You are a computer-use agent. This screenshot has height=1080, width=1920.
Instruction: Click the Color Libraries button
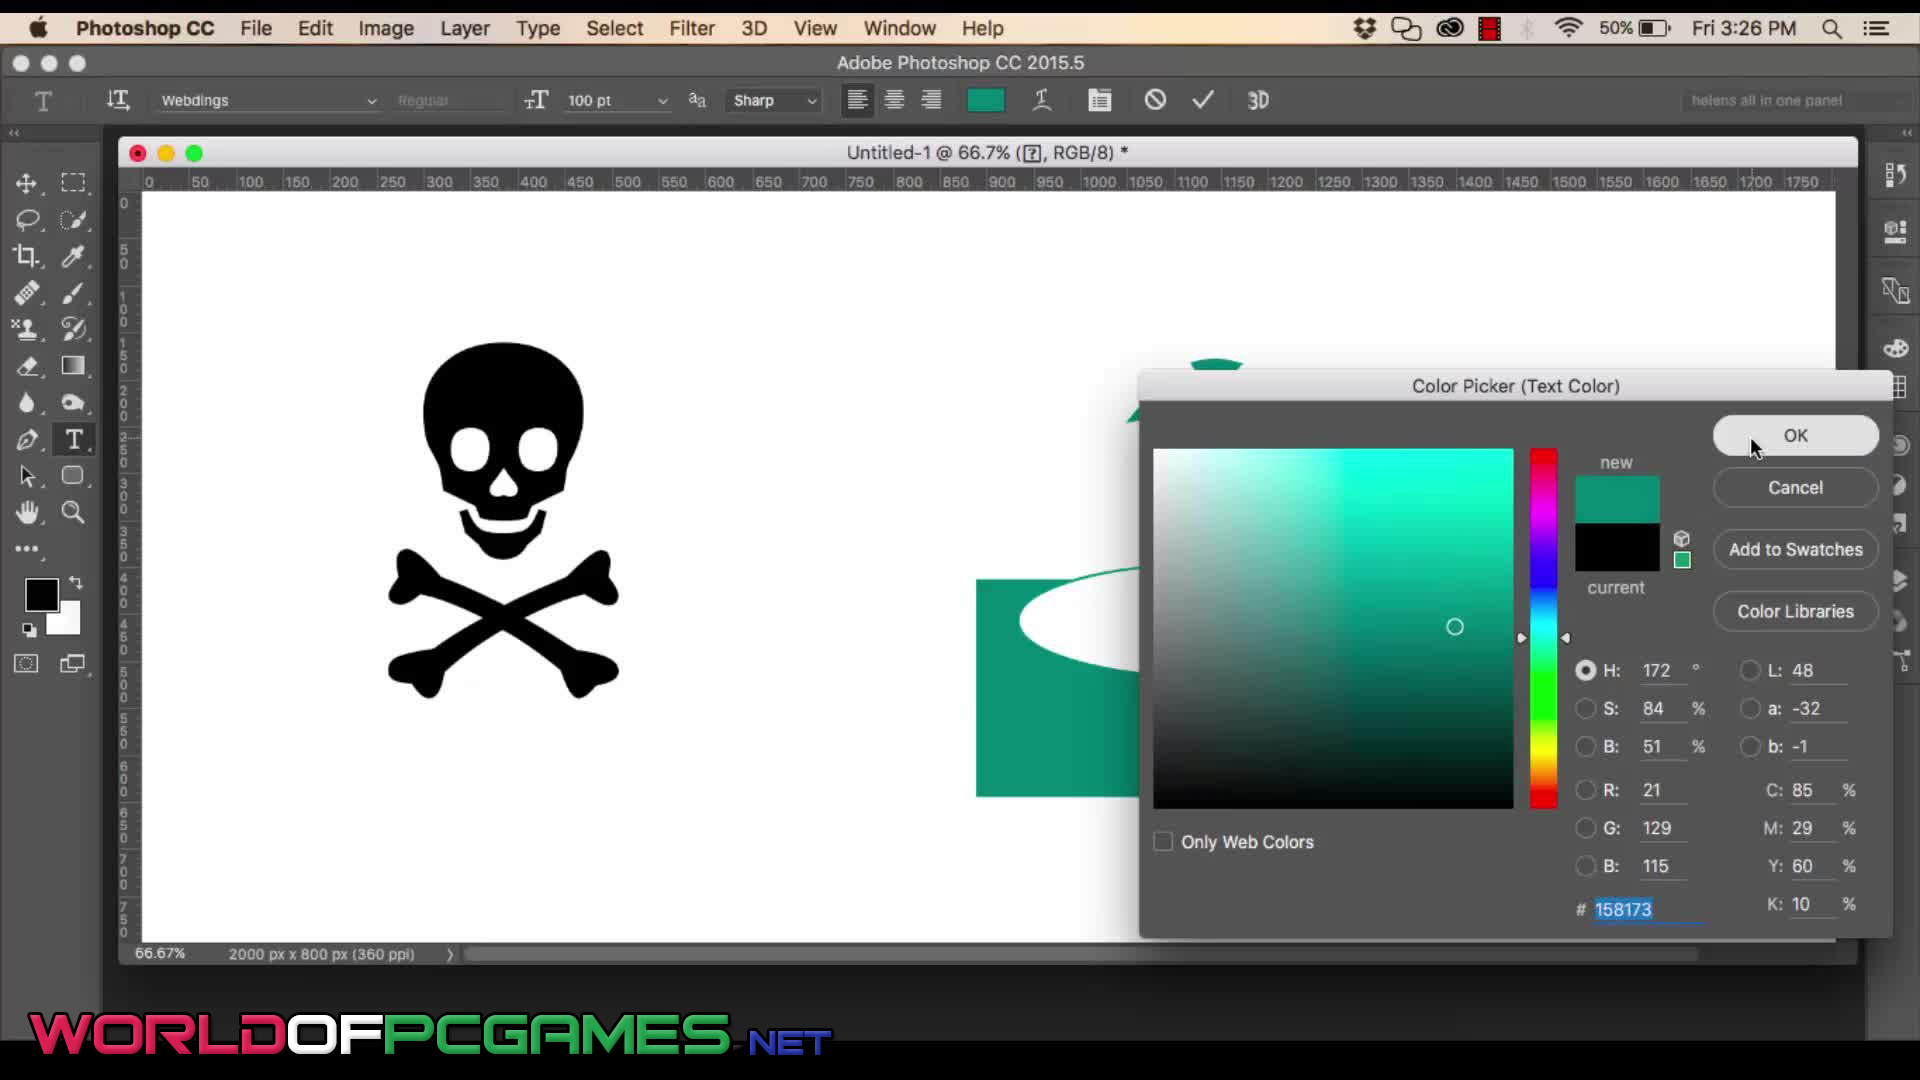click(x=1795, y=612)
